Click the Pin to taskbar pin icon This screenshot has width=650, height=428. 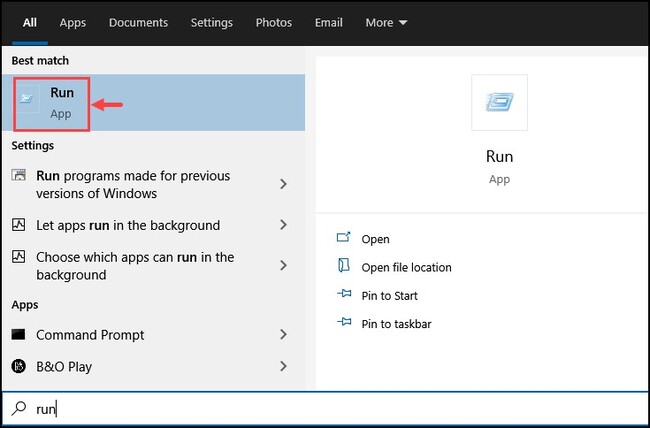tap(344, 322)
